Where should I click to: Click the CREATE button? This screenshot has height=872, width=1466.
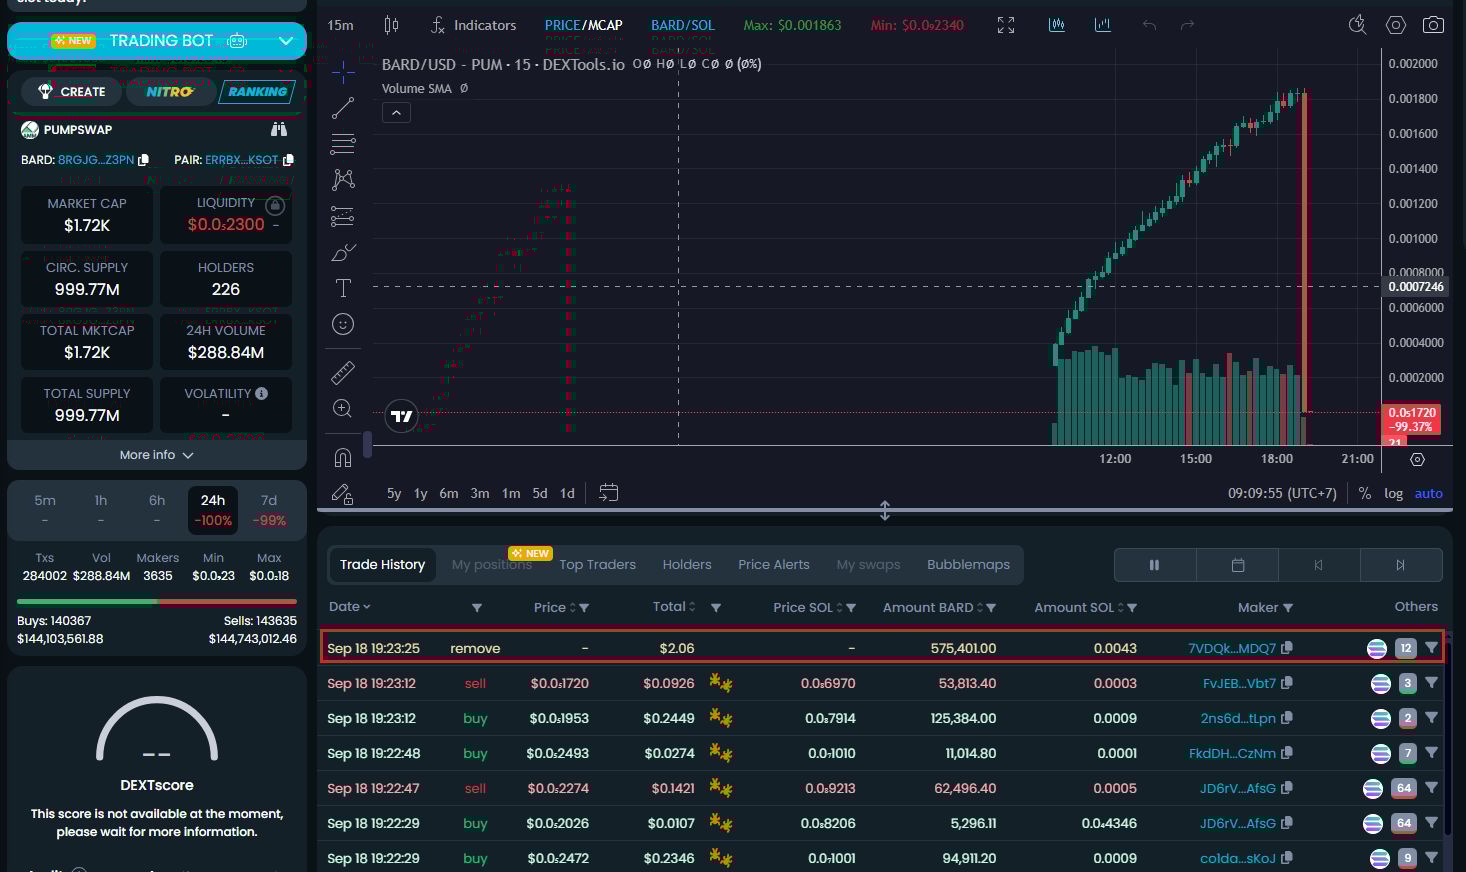pyautogui.click(x=72, y=92)
